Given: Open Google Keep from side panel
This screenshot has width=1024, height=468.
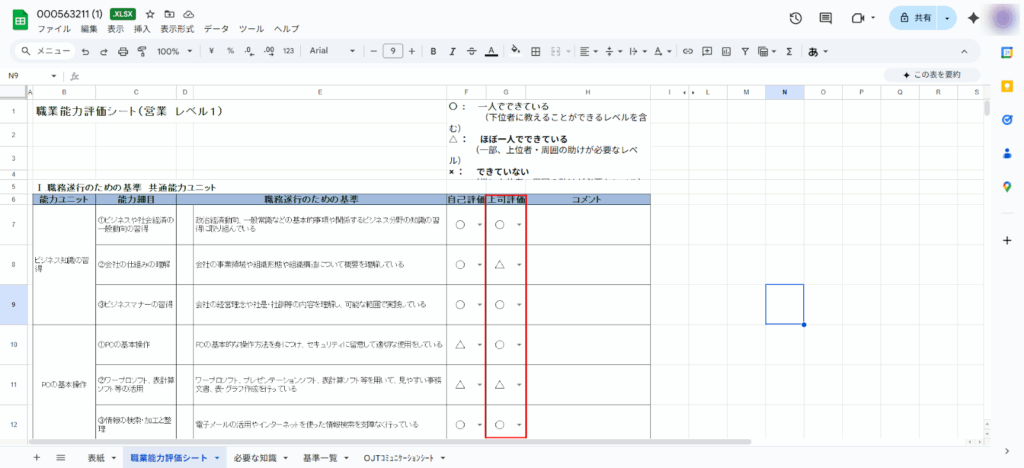Looking at the screenshot, I should click(1007, 86).
